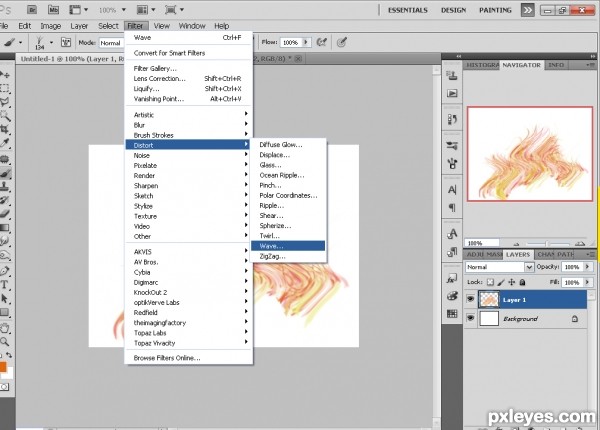
Task: Switch to the Navigator tab
Action: [x=521, y=65]
